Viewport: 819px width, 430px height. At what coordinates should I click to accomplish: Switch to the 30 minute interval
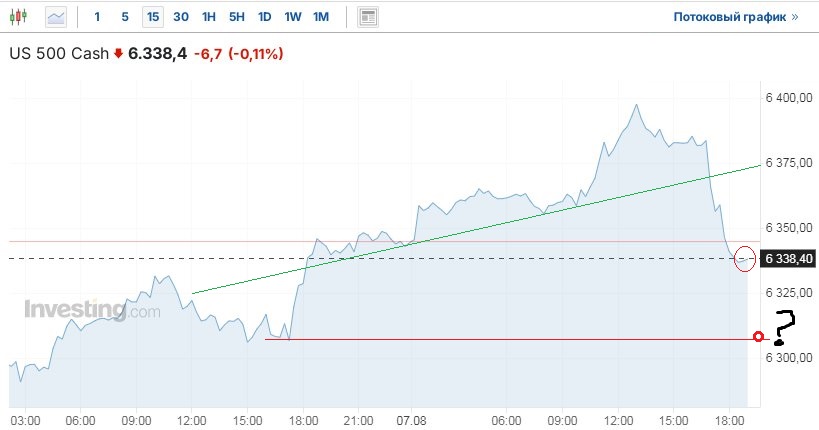pyautogui.click(x=180, y=17)
